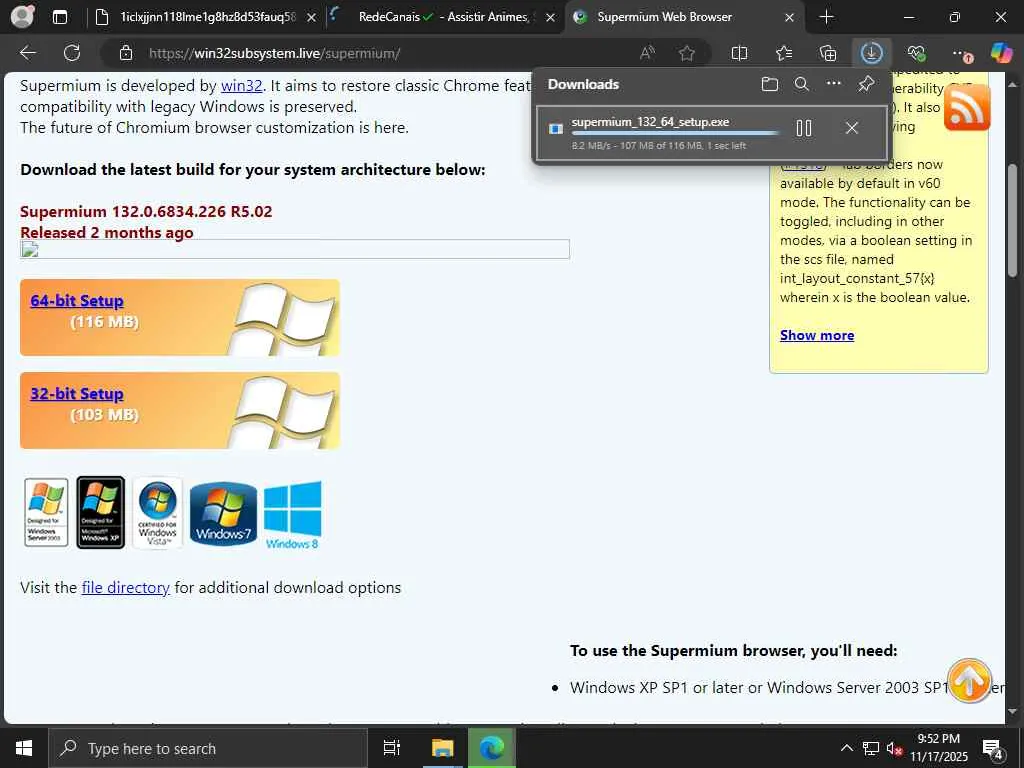Viewport: 1024px width, 768px height.
Task: Open Browser essentials heart icon
Action: click(916, 53)
